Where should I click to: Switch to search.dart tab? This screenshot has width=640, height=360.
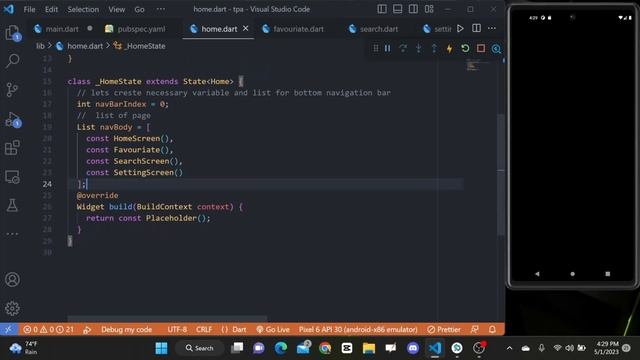click(379, 29)
